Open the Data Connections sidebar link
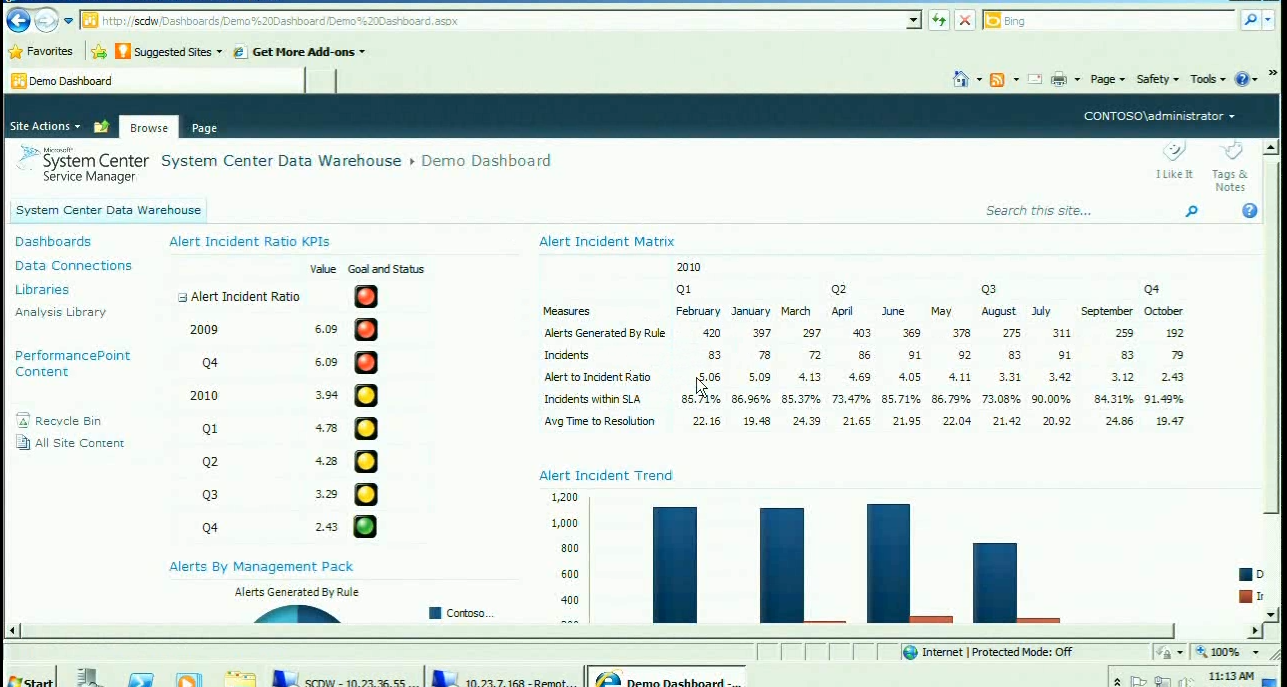Image resolution: width=1287 pixels, height=687 pixels. 73,265
